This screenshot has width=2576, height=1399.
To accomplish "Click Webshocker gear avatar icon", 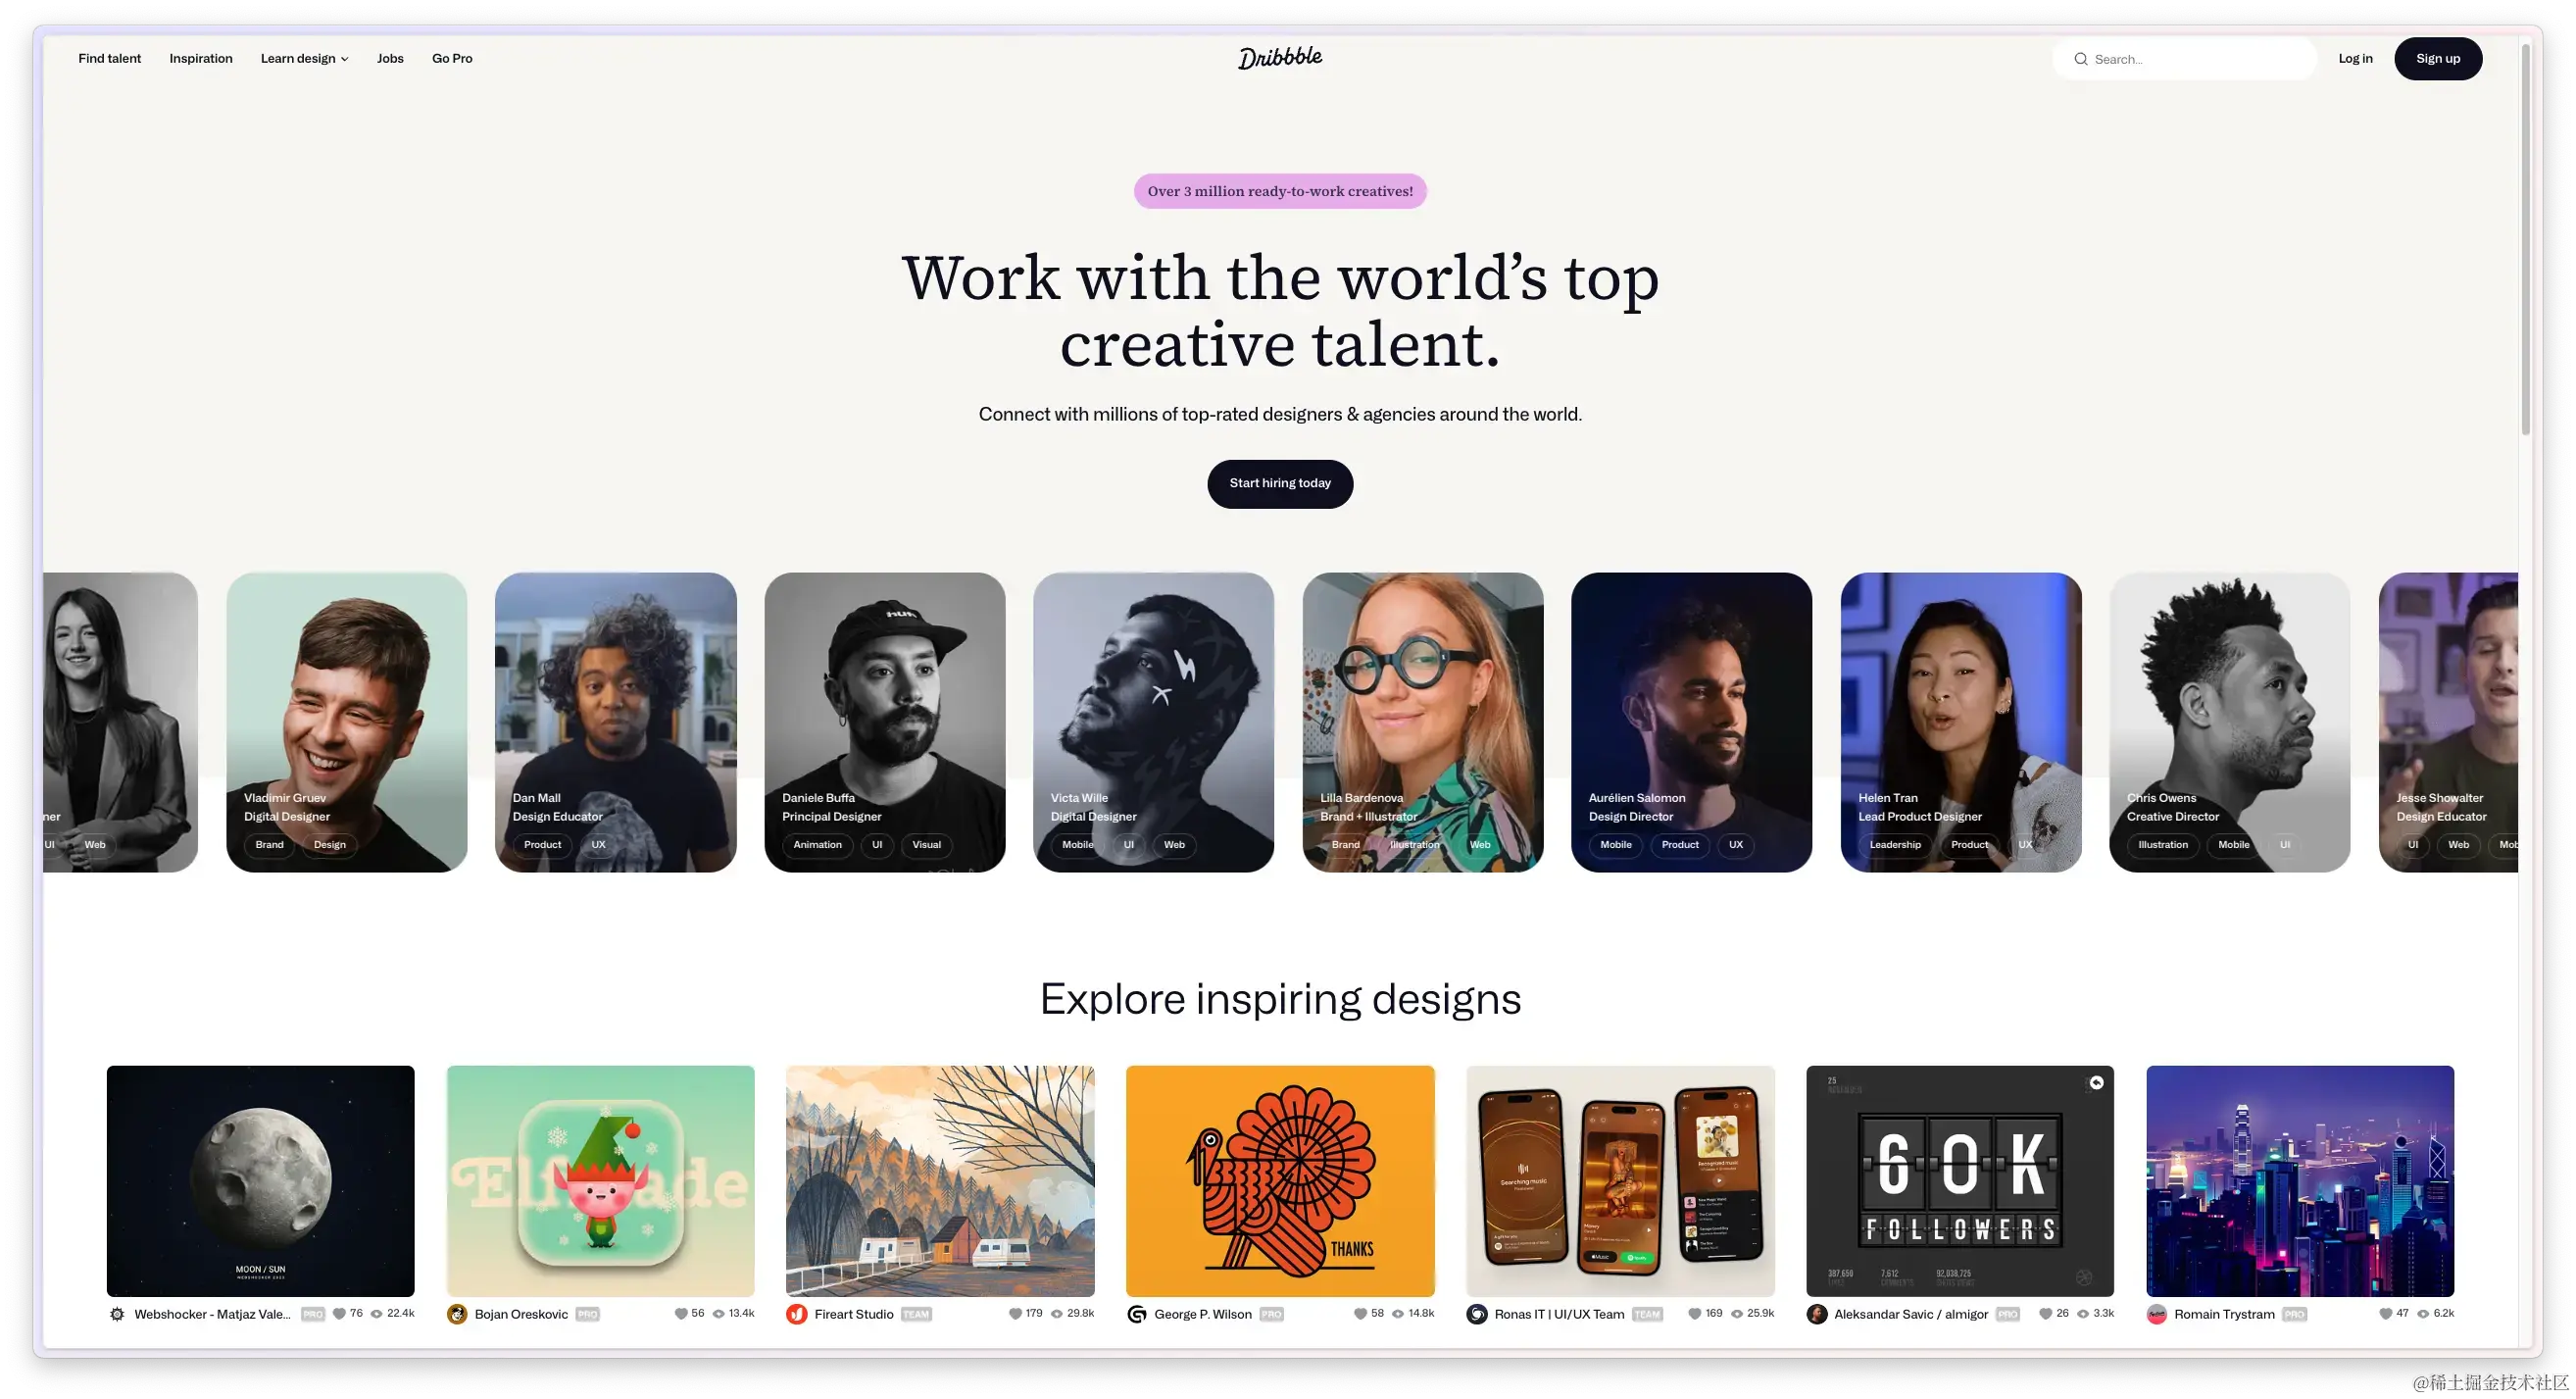I will (117, 1314).
